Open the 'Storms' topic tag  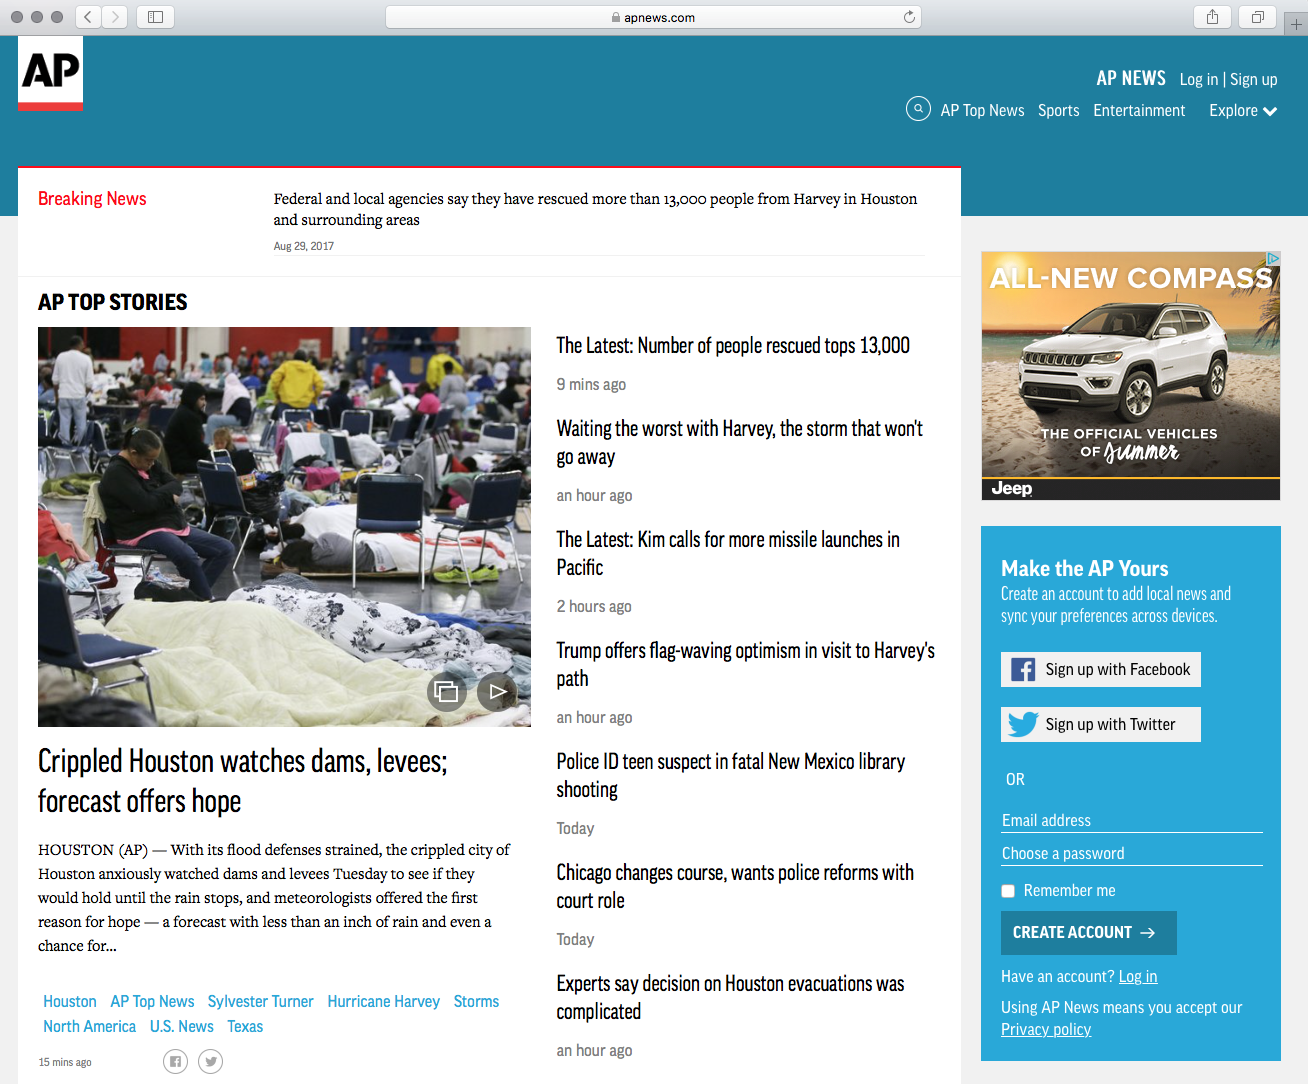476,1002
